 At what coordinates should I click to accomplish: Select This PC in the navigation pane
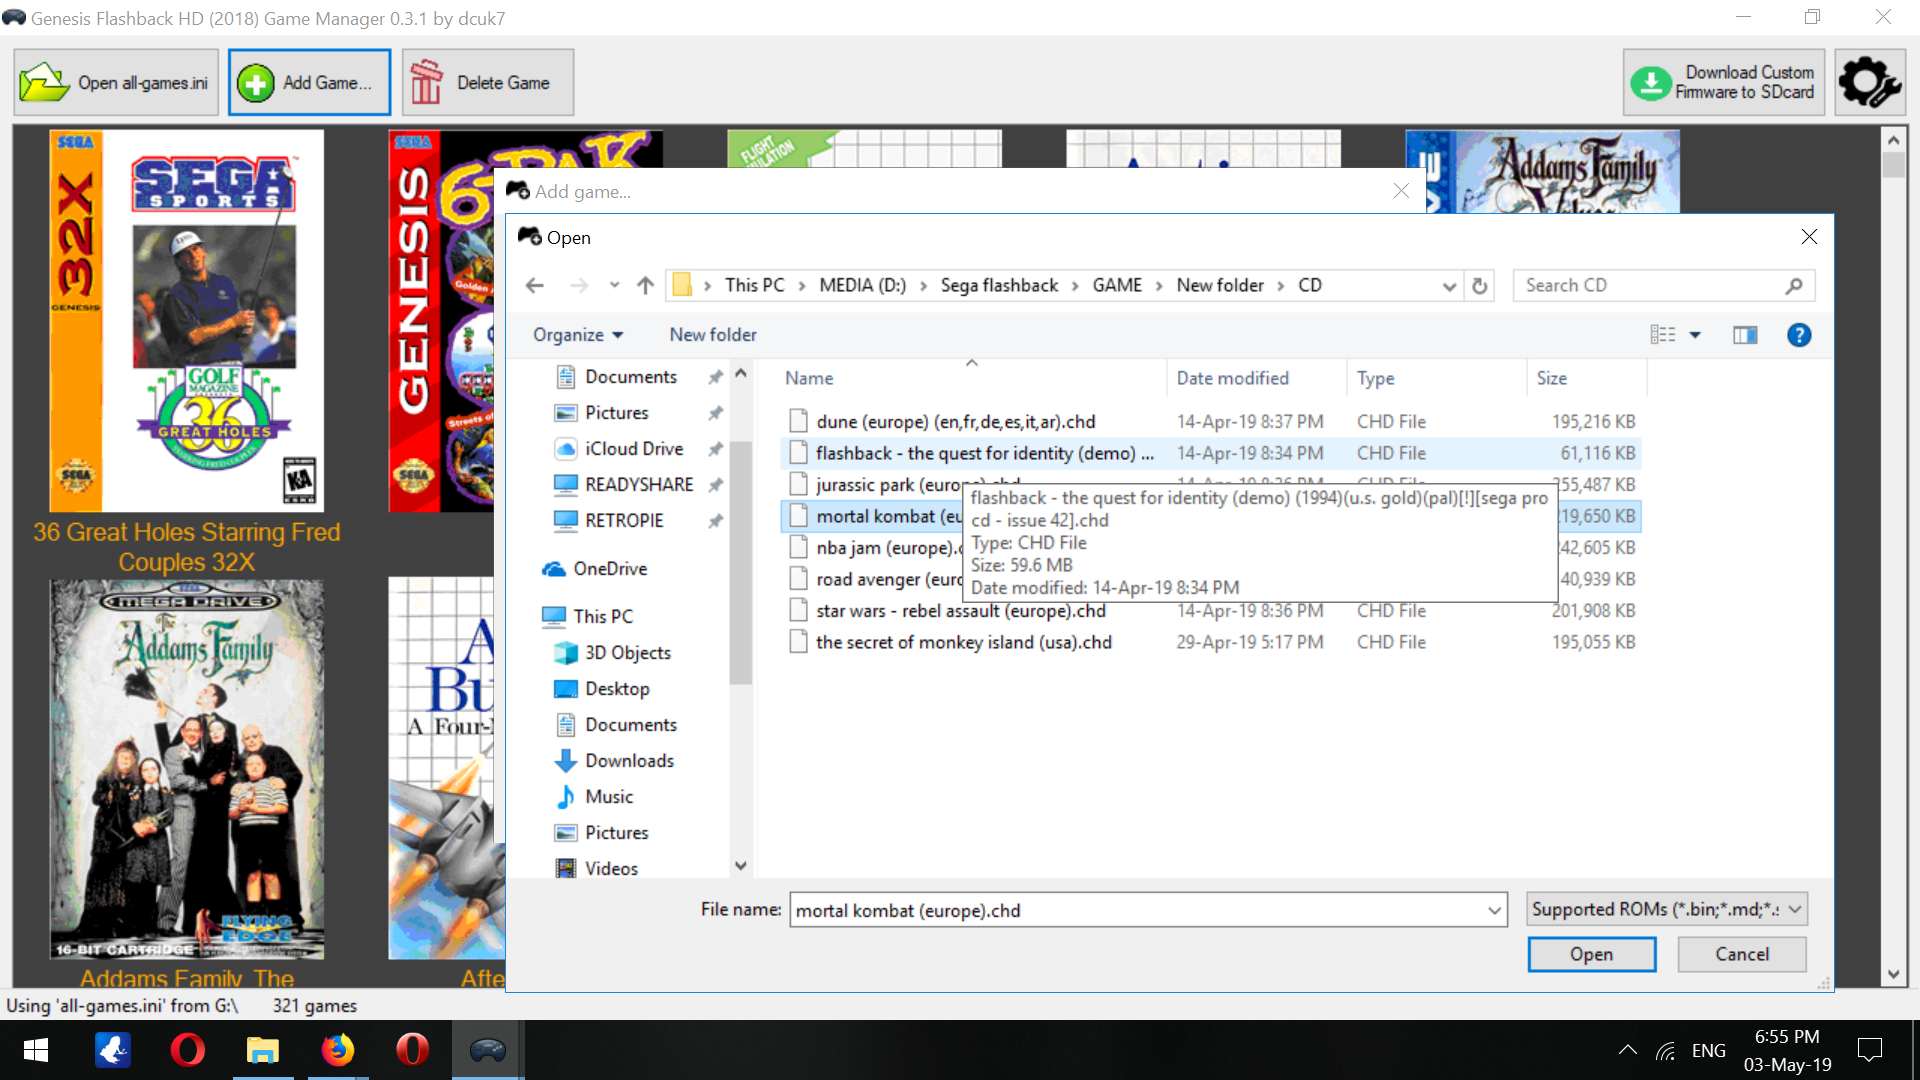[x=603, y=617]
